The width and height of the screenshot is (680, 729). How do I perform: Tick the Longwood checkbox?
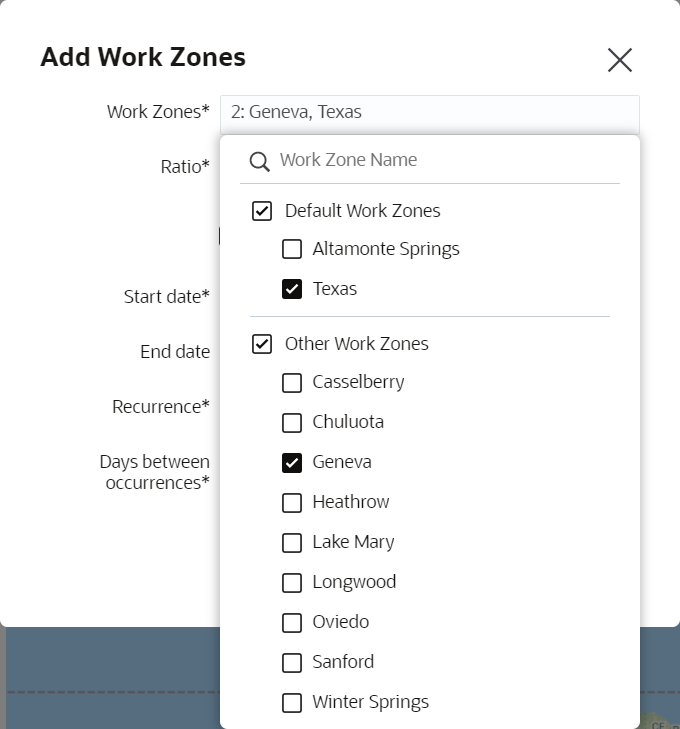pyautogui.click(x=292, y=582)
